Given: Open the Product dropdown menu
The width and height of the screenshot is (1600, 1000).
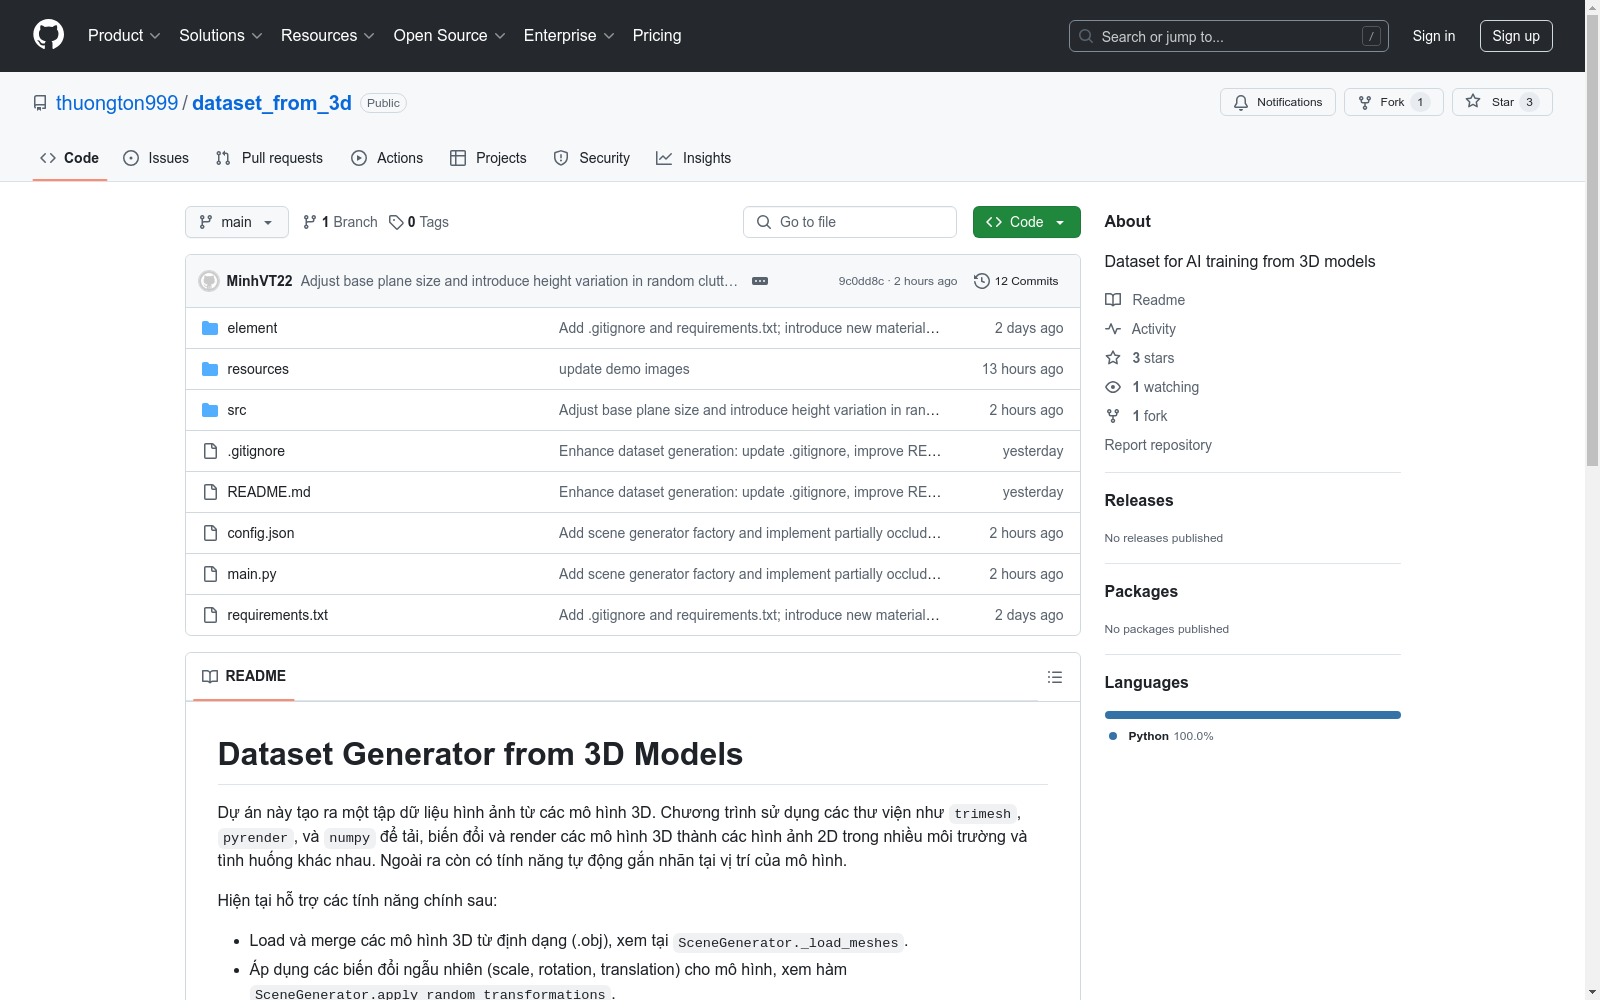Looking at the screenshot, I should tap(124, 35).
